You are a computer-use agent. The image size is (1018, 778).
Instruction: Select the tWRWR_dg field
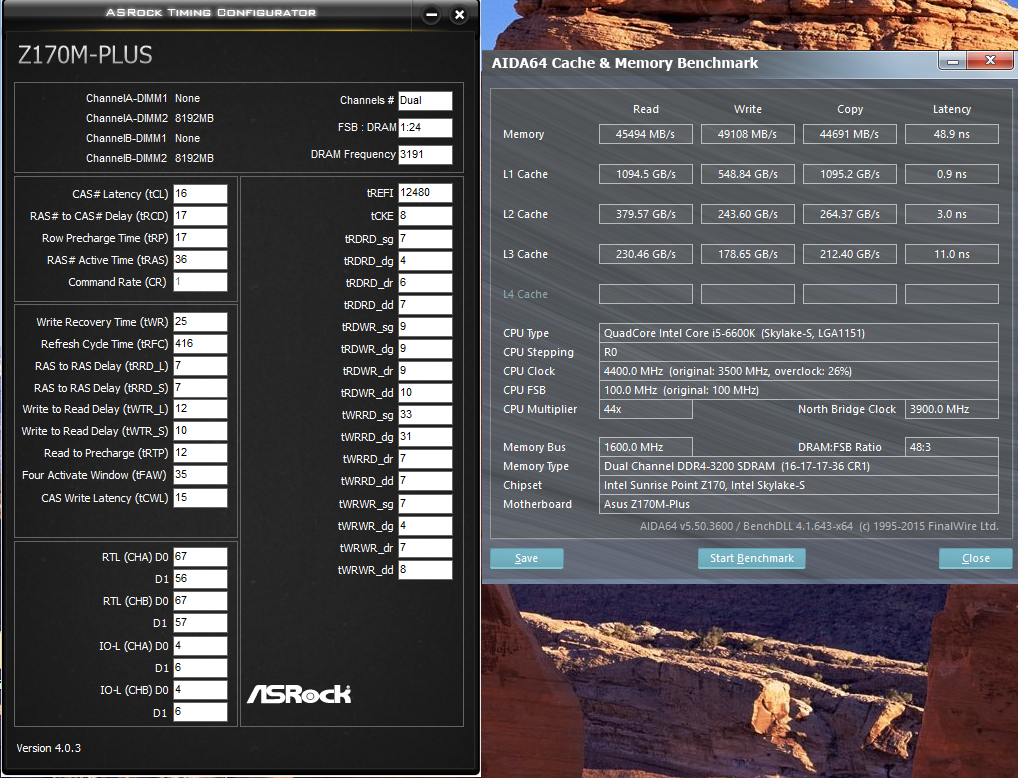tap(425, 525)
